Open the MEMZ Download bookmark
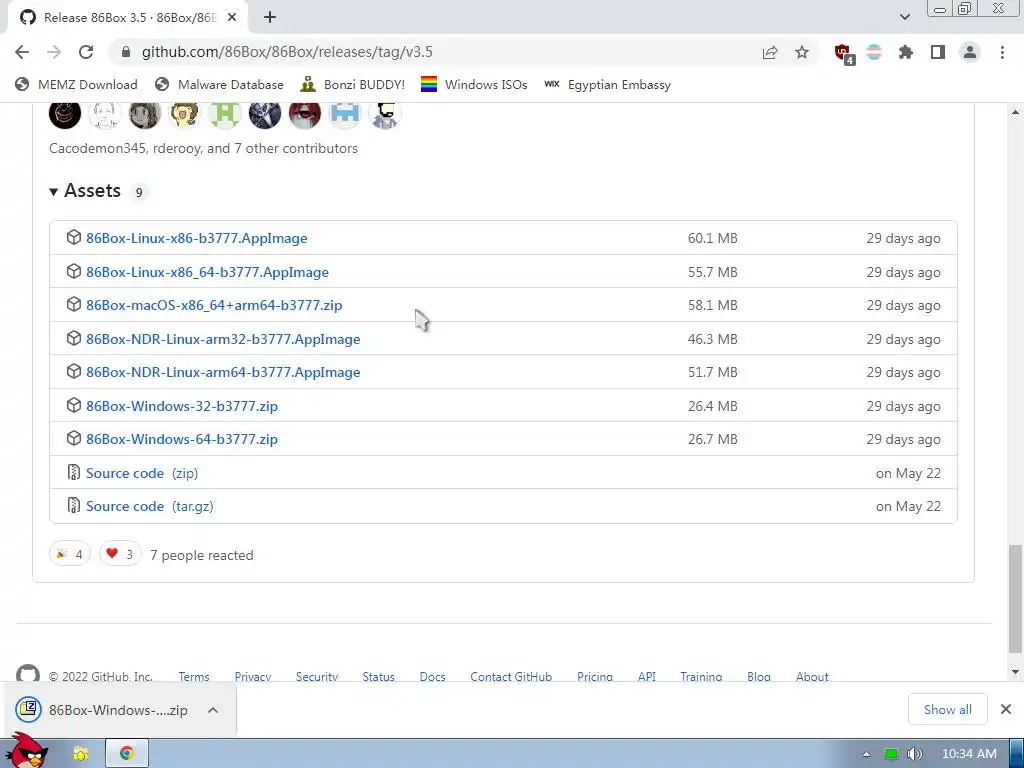 76,85
